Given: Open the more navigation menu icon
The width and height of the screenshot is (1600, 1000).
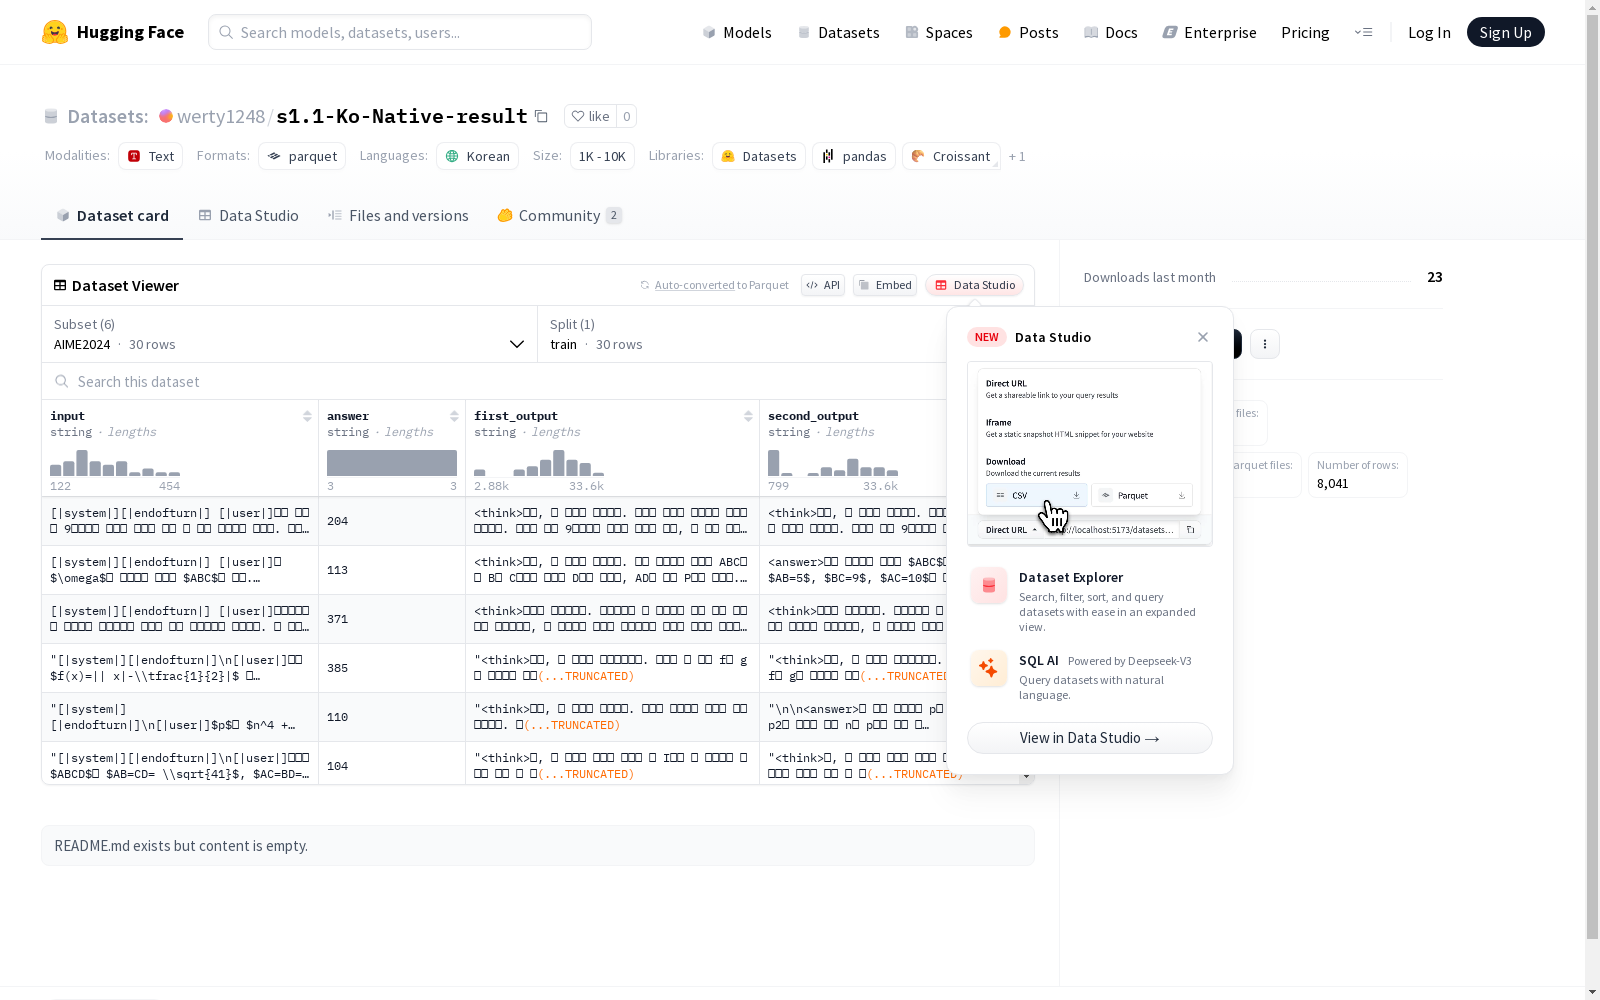Looking at the screenshot, I should pos(1363,32).
